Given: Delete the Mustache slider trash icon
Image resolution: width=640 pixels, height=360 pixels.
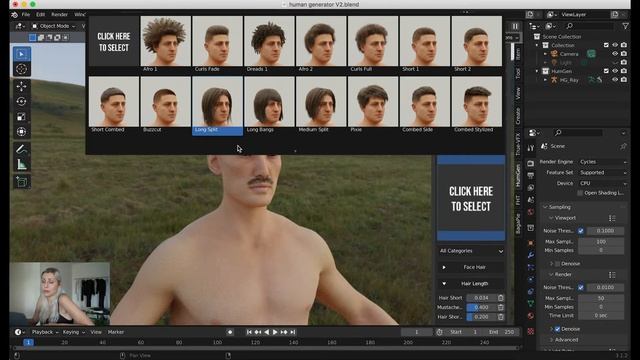Looking at the screenshot, I should (501, 307).
